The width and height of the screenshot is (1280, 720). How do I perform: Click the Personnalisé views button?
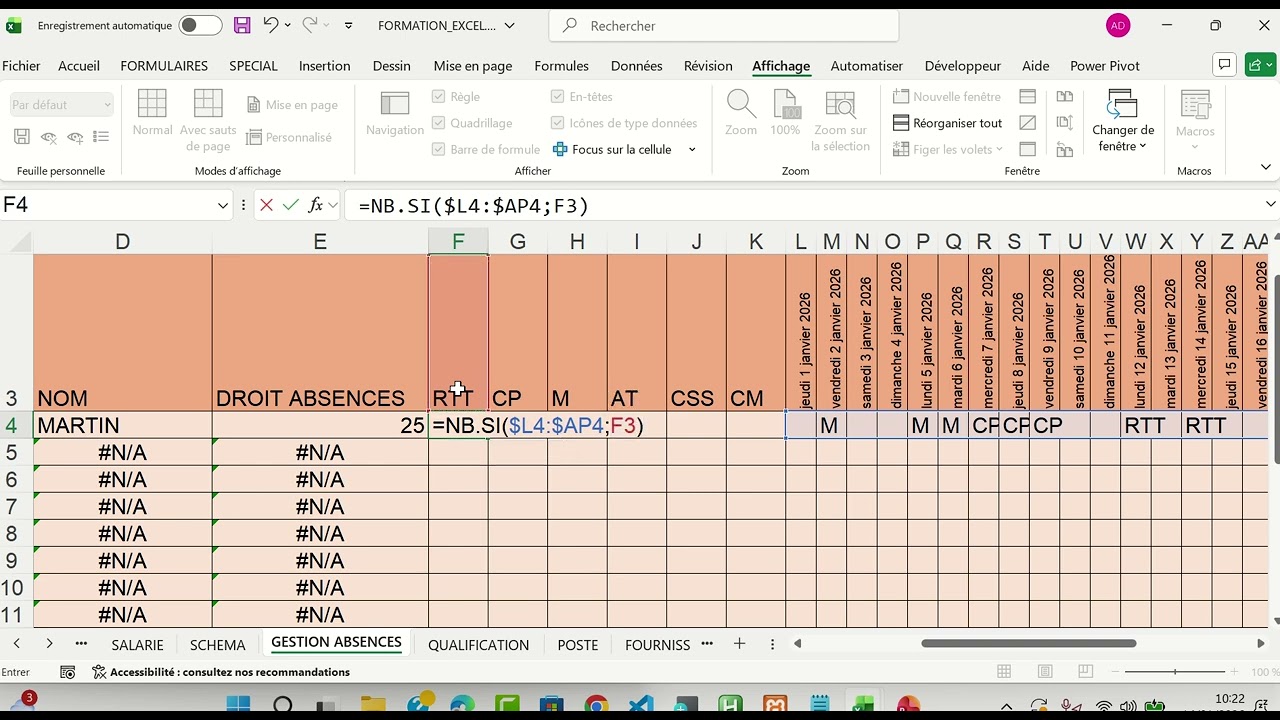coord(289,137)
